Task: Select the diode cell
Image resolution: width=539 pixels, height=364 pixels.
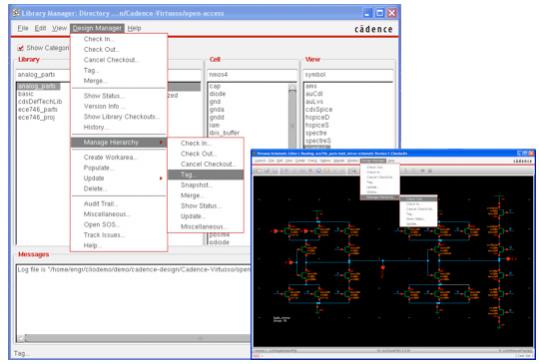Action: (x=218, y=94)
